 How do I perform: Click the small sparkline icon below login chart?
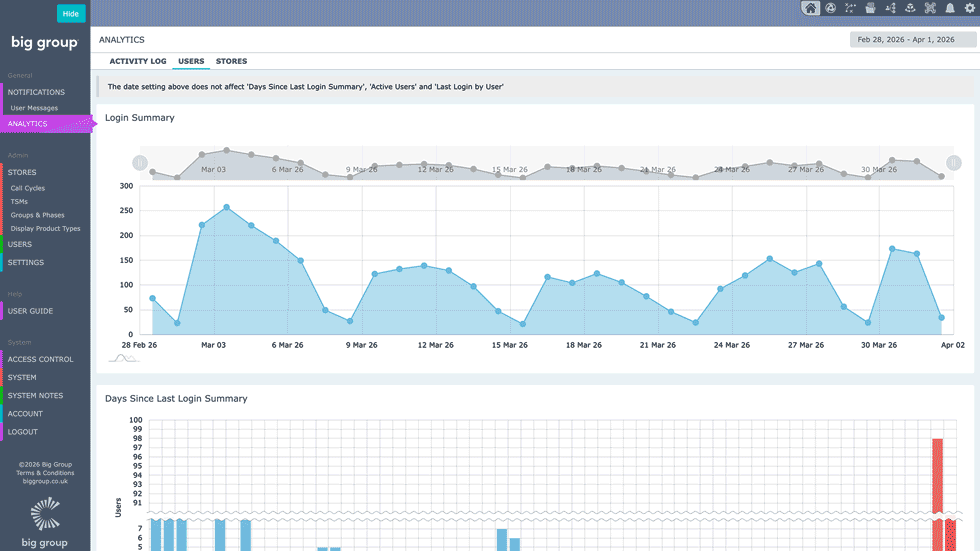124,358
